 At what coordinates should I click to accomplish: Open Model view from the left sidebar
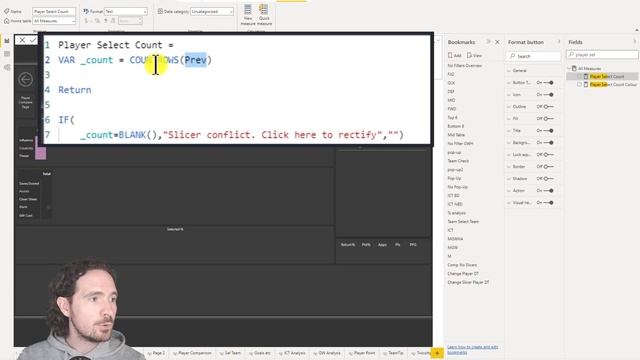(7, 67)
